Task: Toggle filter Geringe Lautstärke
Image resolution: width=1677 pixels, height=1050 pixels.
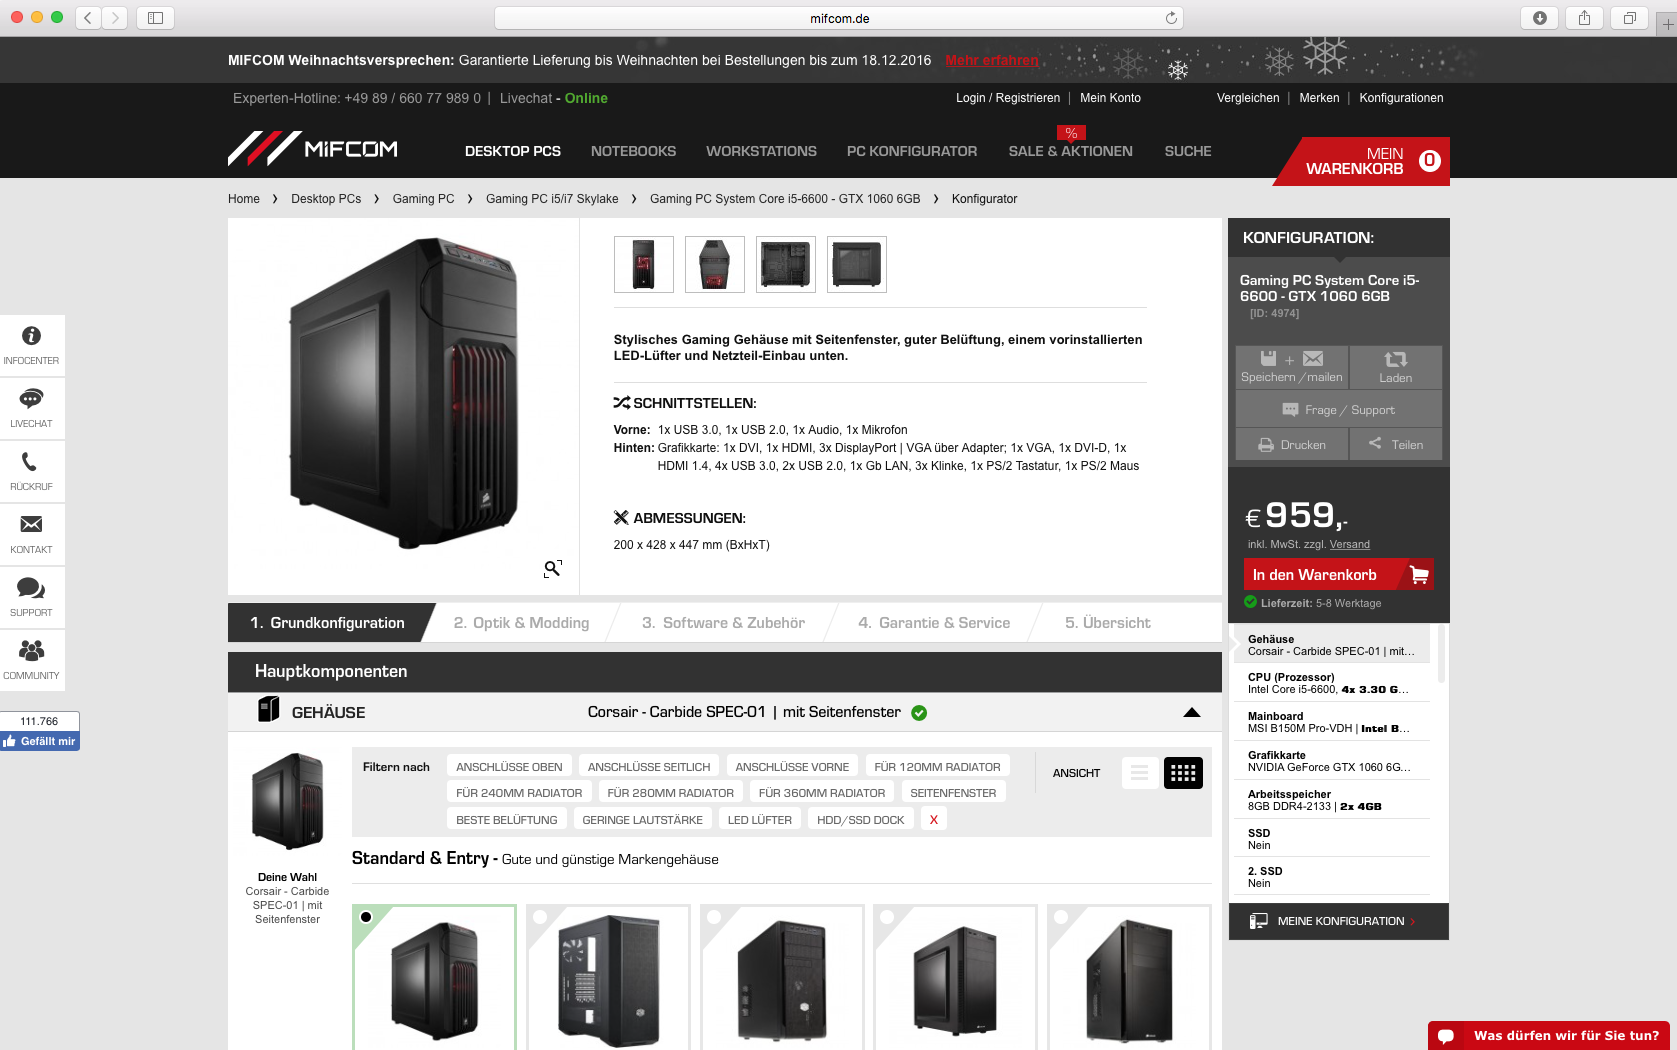Action: coord(642,820)
